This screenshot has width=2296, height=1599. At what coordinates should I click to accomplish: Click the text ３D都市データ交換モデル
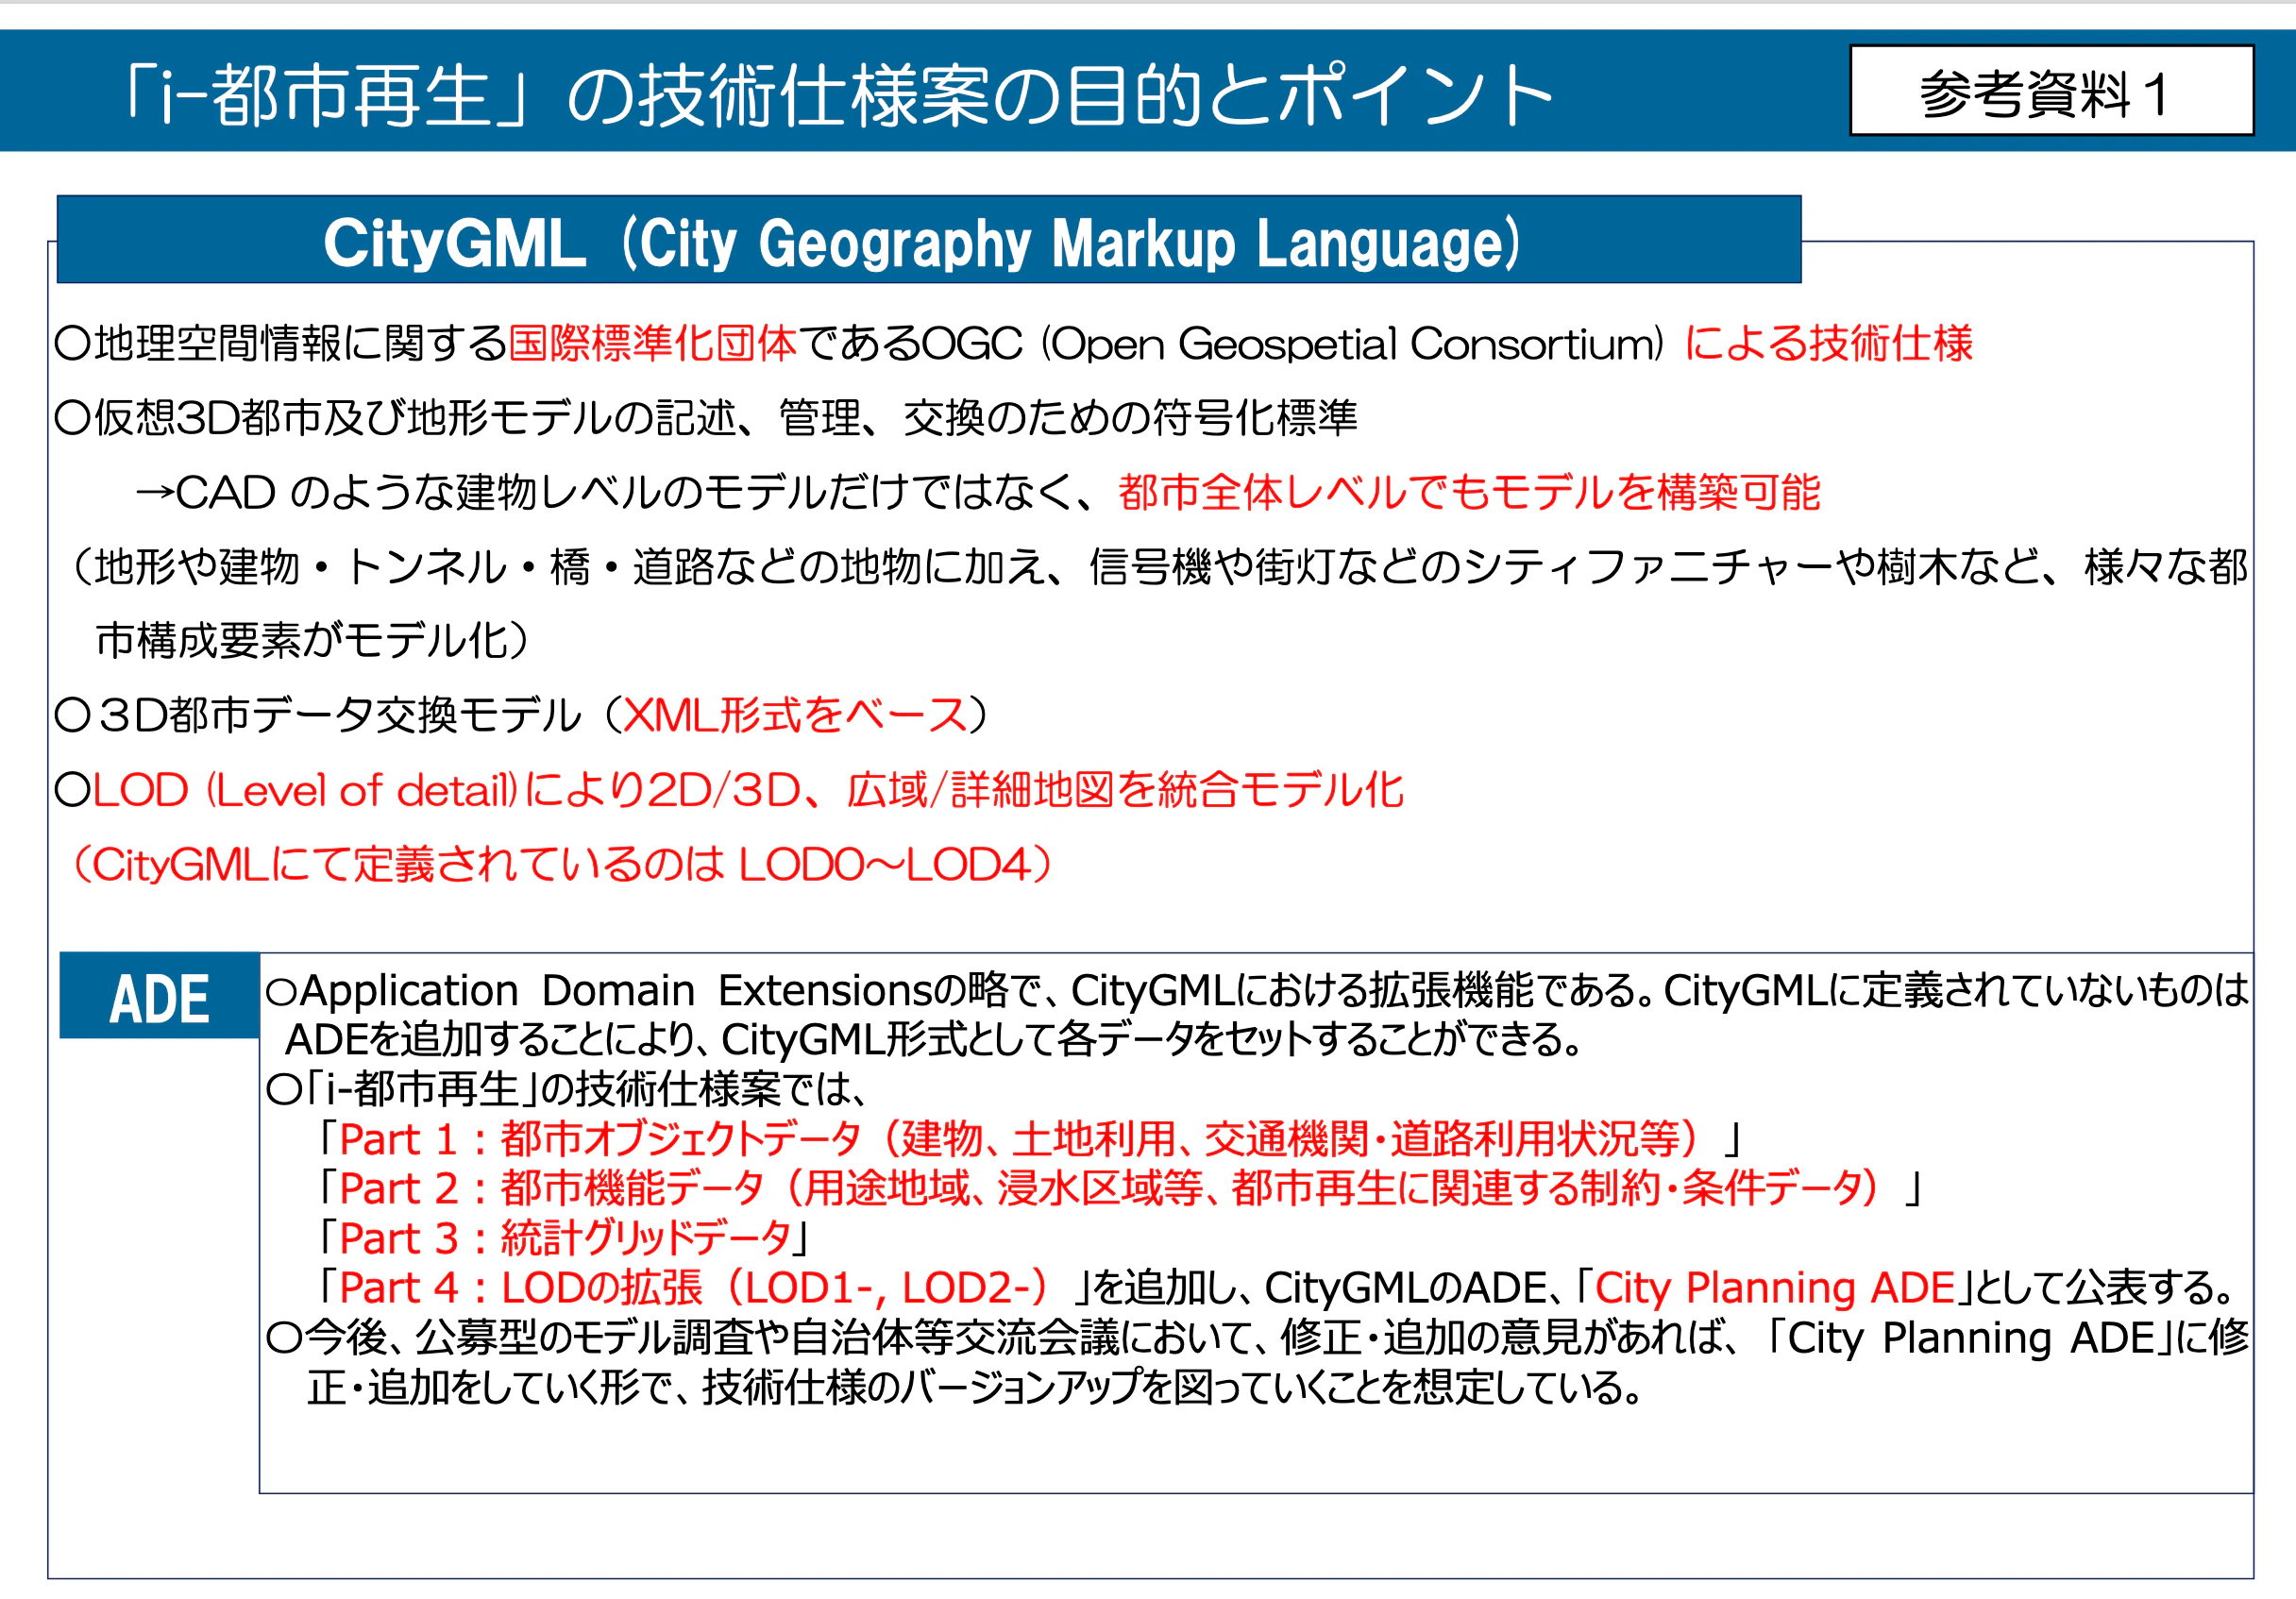(x=318, y=716)
